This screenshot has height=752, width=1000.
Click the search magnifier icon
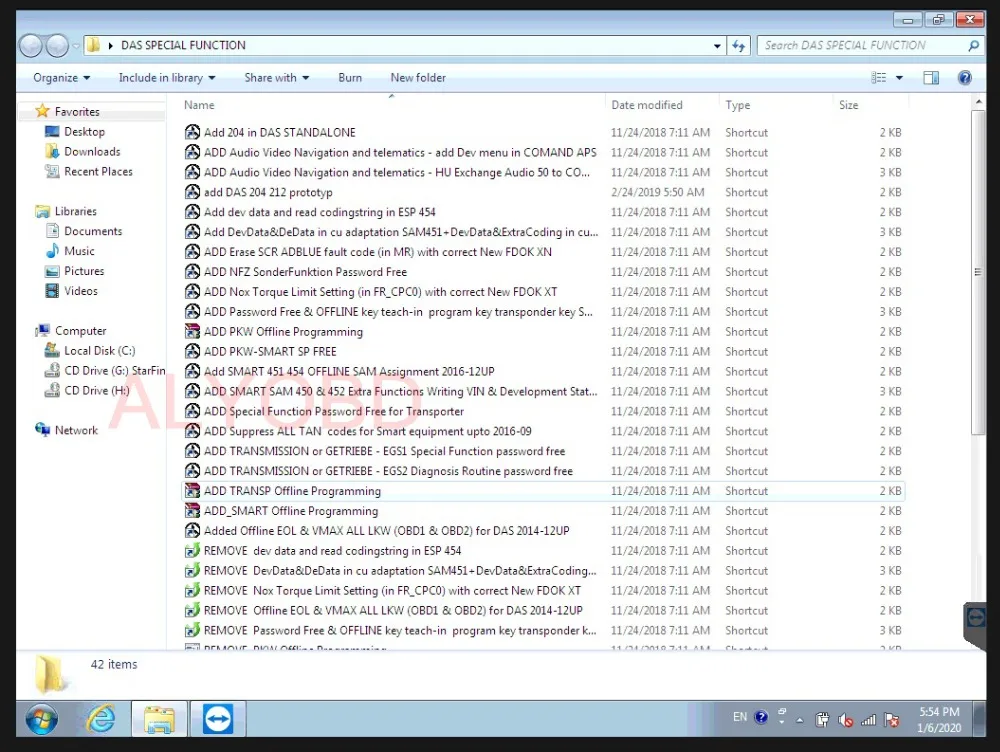click(973, 45)
